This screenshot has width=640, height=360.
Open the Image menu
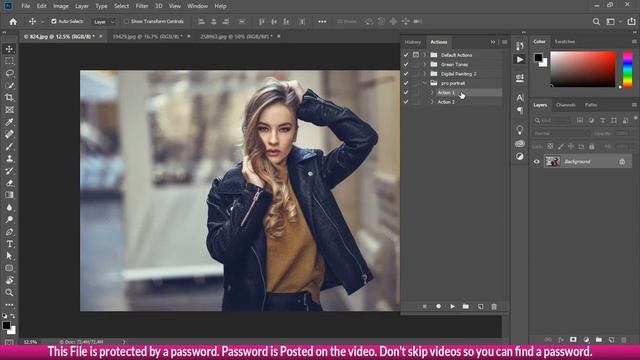coord(61,6)
